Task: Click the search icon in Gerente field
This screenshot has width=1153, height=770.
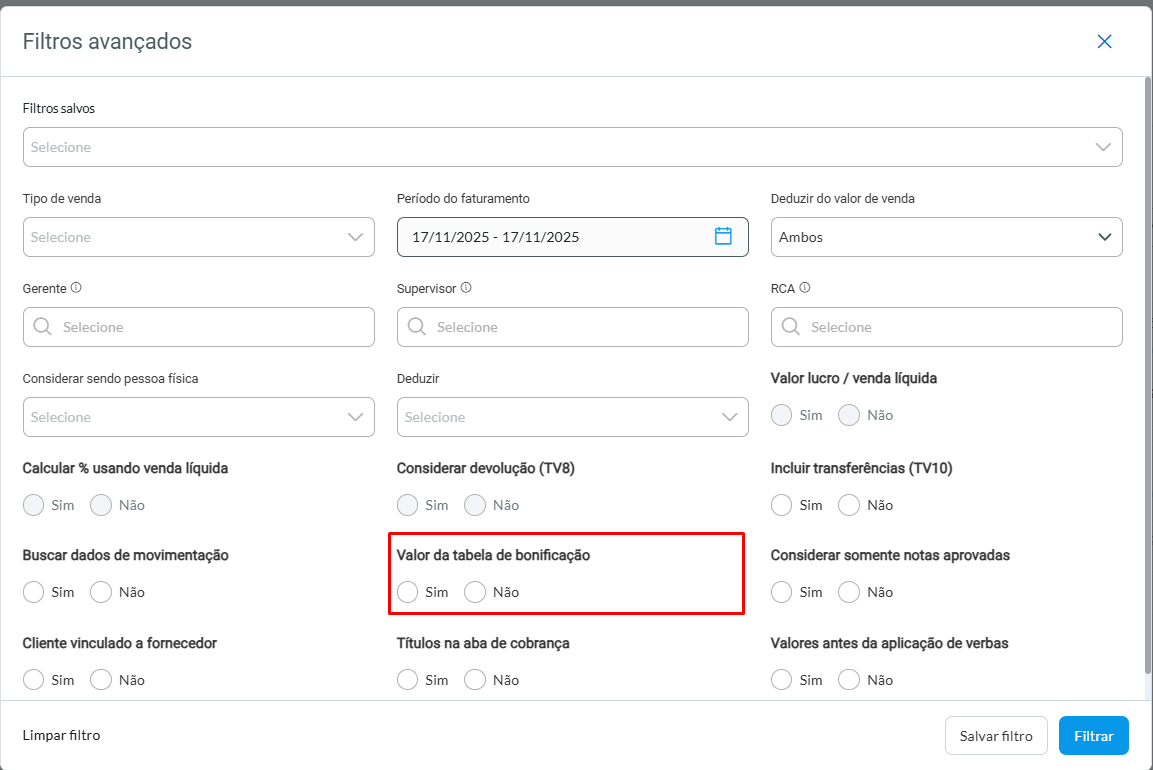Action: click(x=42, y=327)
